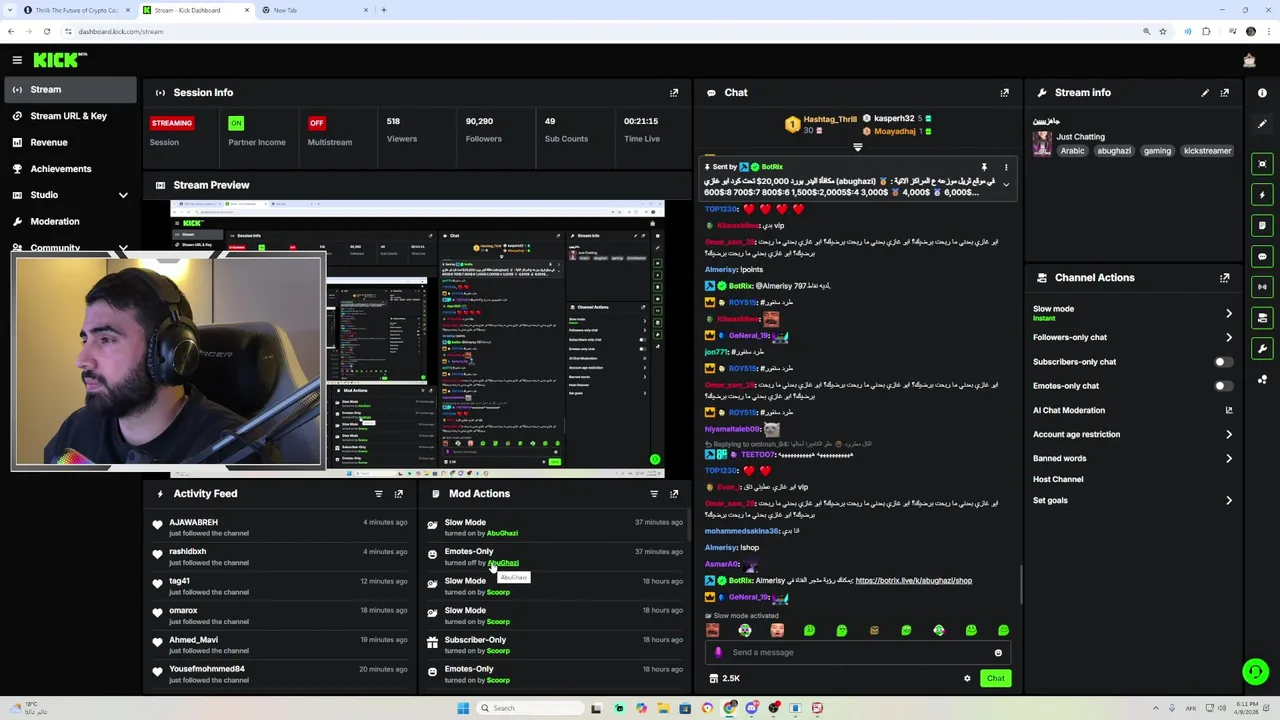1280x720 pixels.
Task: Click the taskbar Search box
Action: tap(530, 708)
